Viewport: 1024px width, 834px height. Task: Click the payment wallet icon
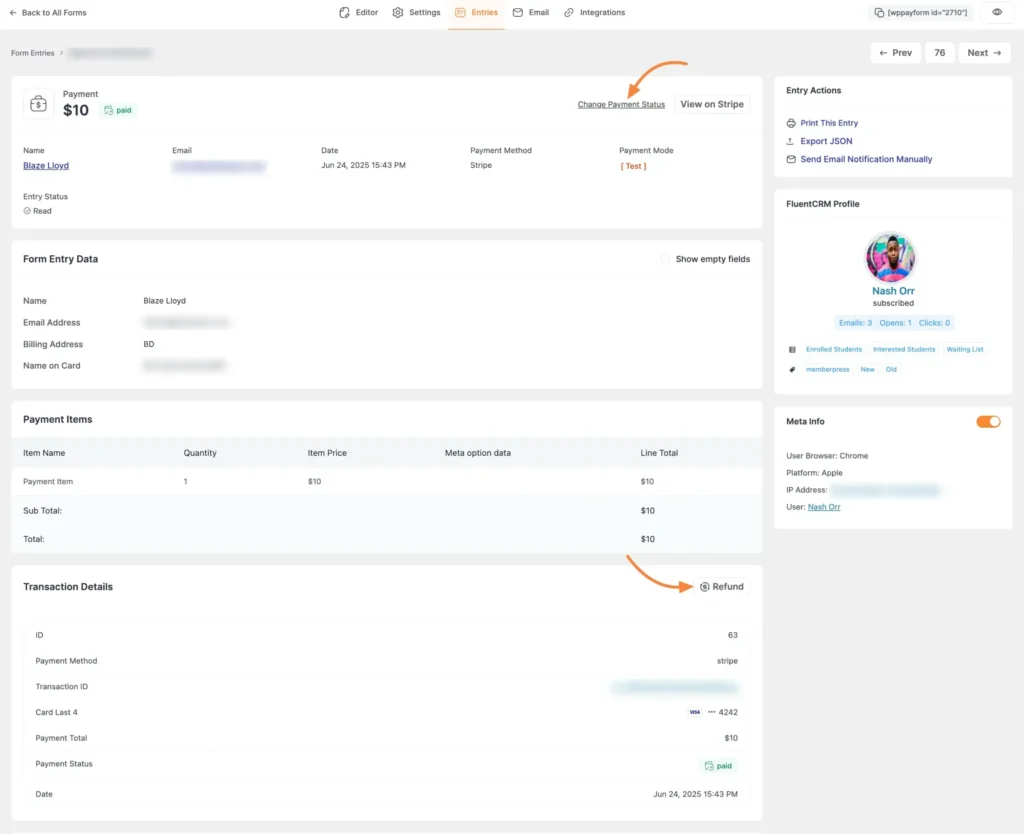(x=39, y=104)
